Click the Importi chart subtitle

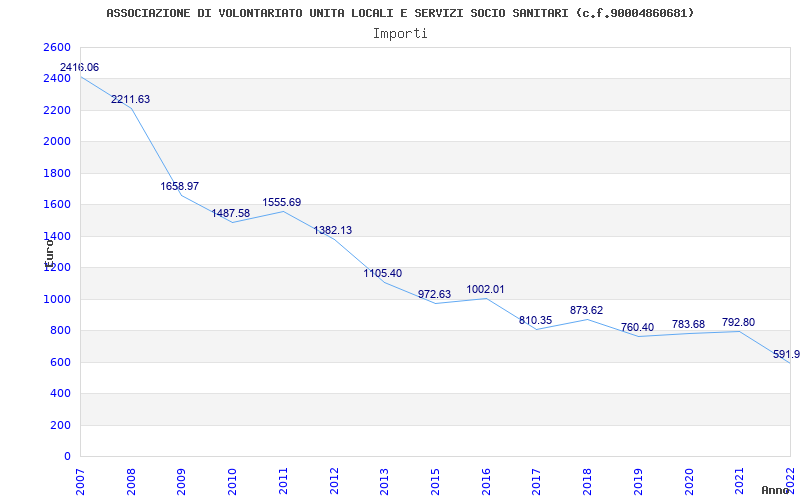pyautogui.click(x=400, y=34)
